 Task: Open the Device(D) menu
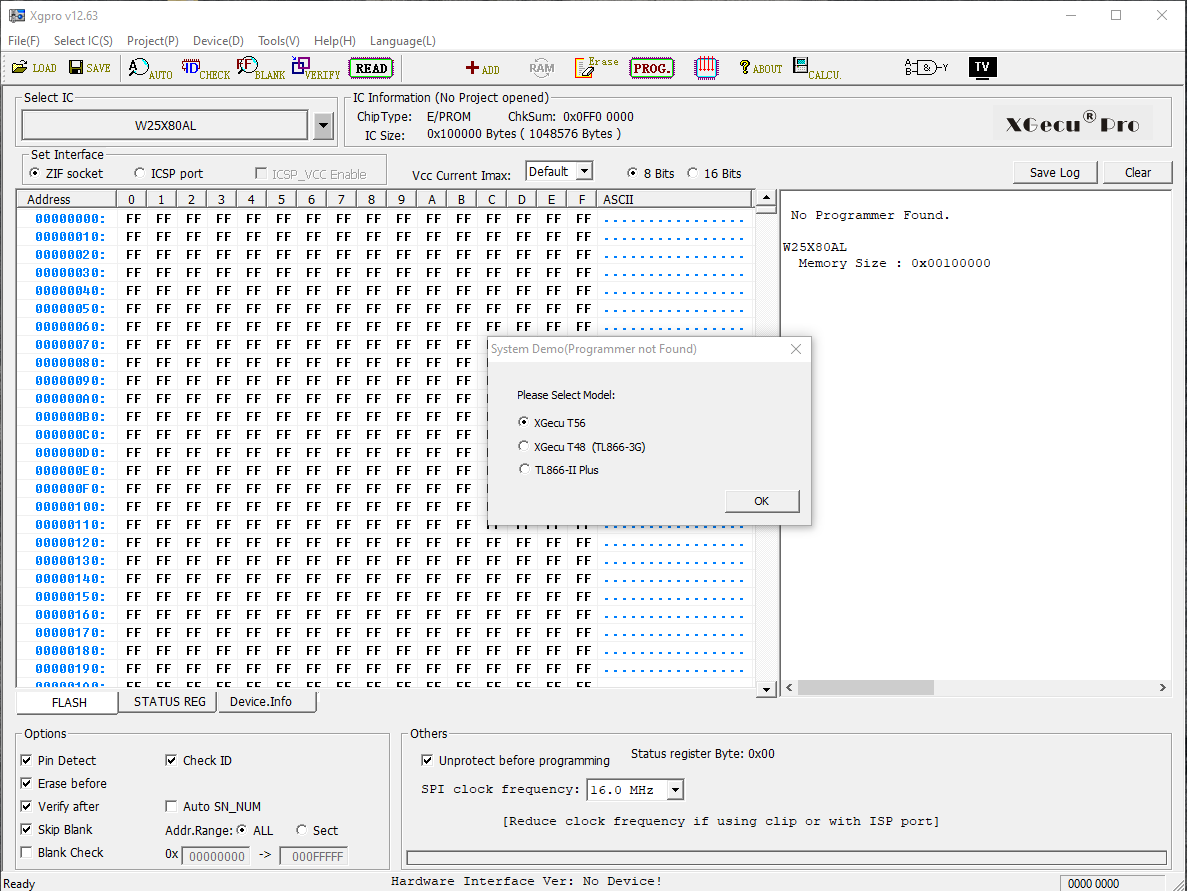[218, 41]
